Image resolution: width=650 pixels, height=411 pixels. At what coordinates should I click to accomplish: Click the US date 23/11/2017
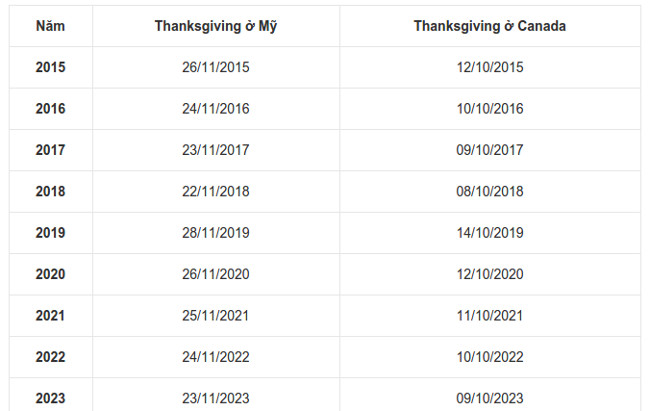click(x=216, y=150)
